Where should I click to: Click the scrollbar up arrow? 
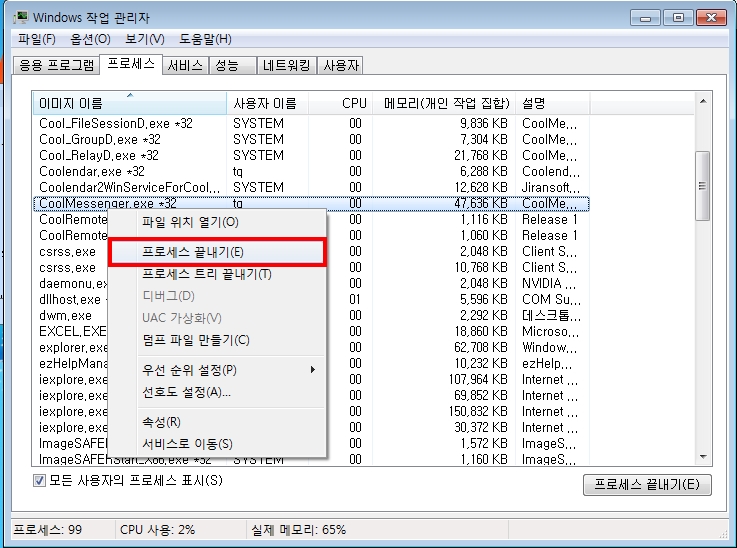pos(703,102)
